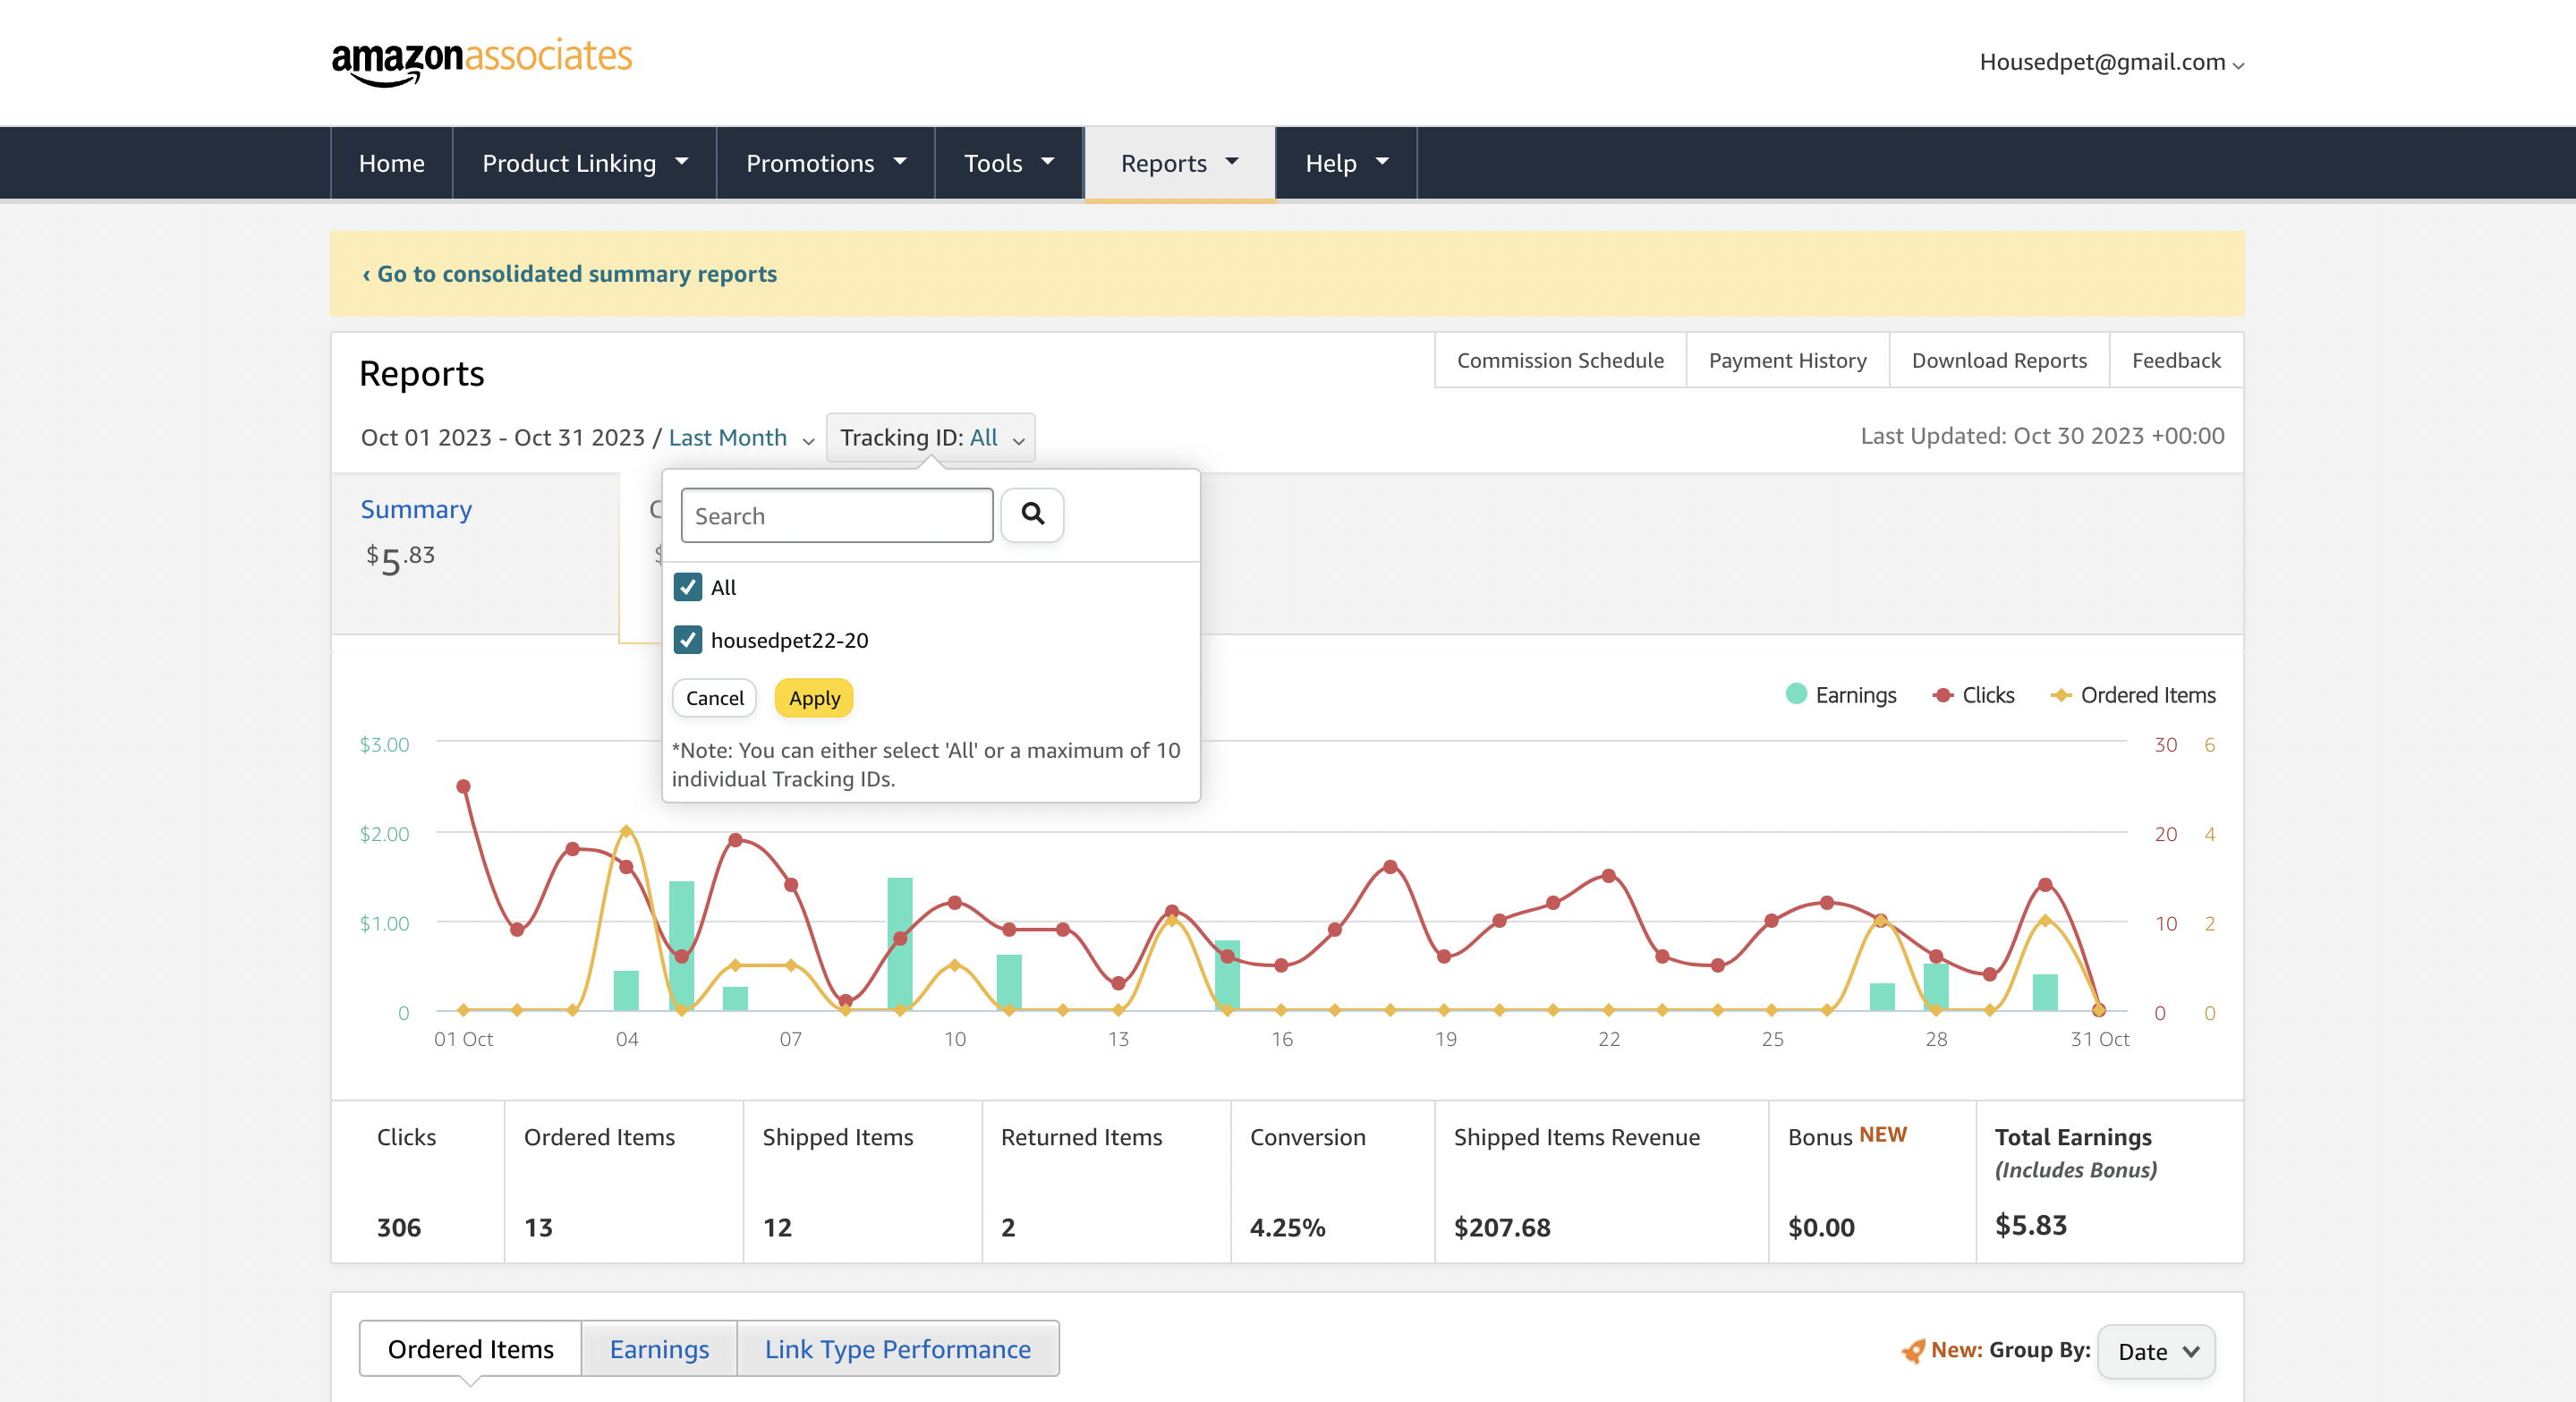
Task: Click the Returned Items count 2
Action: coord(1008,1227)
